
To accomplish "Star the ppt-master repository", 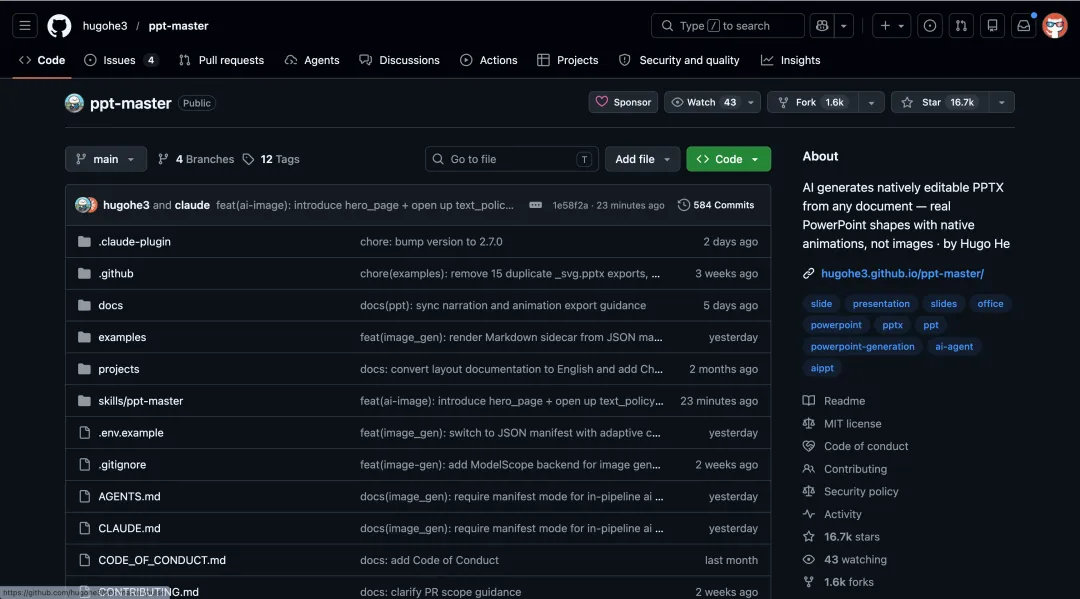I will click(940, 103).
